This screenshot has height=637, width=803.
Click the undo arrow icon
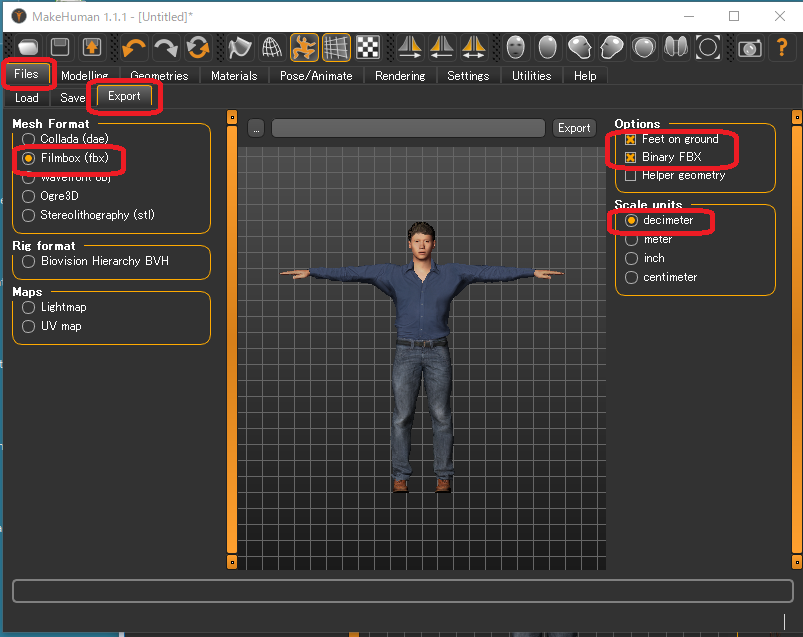[x=134, y=47]
